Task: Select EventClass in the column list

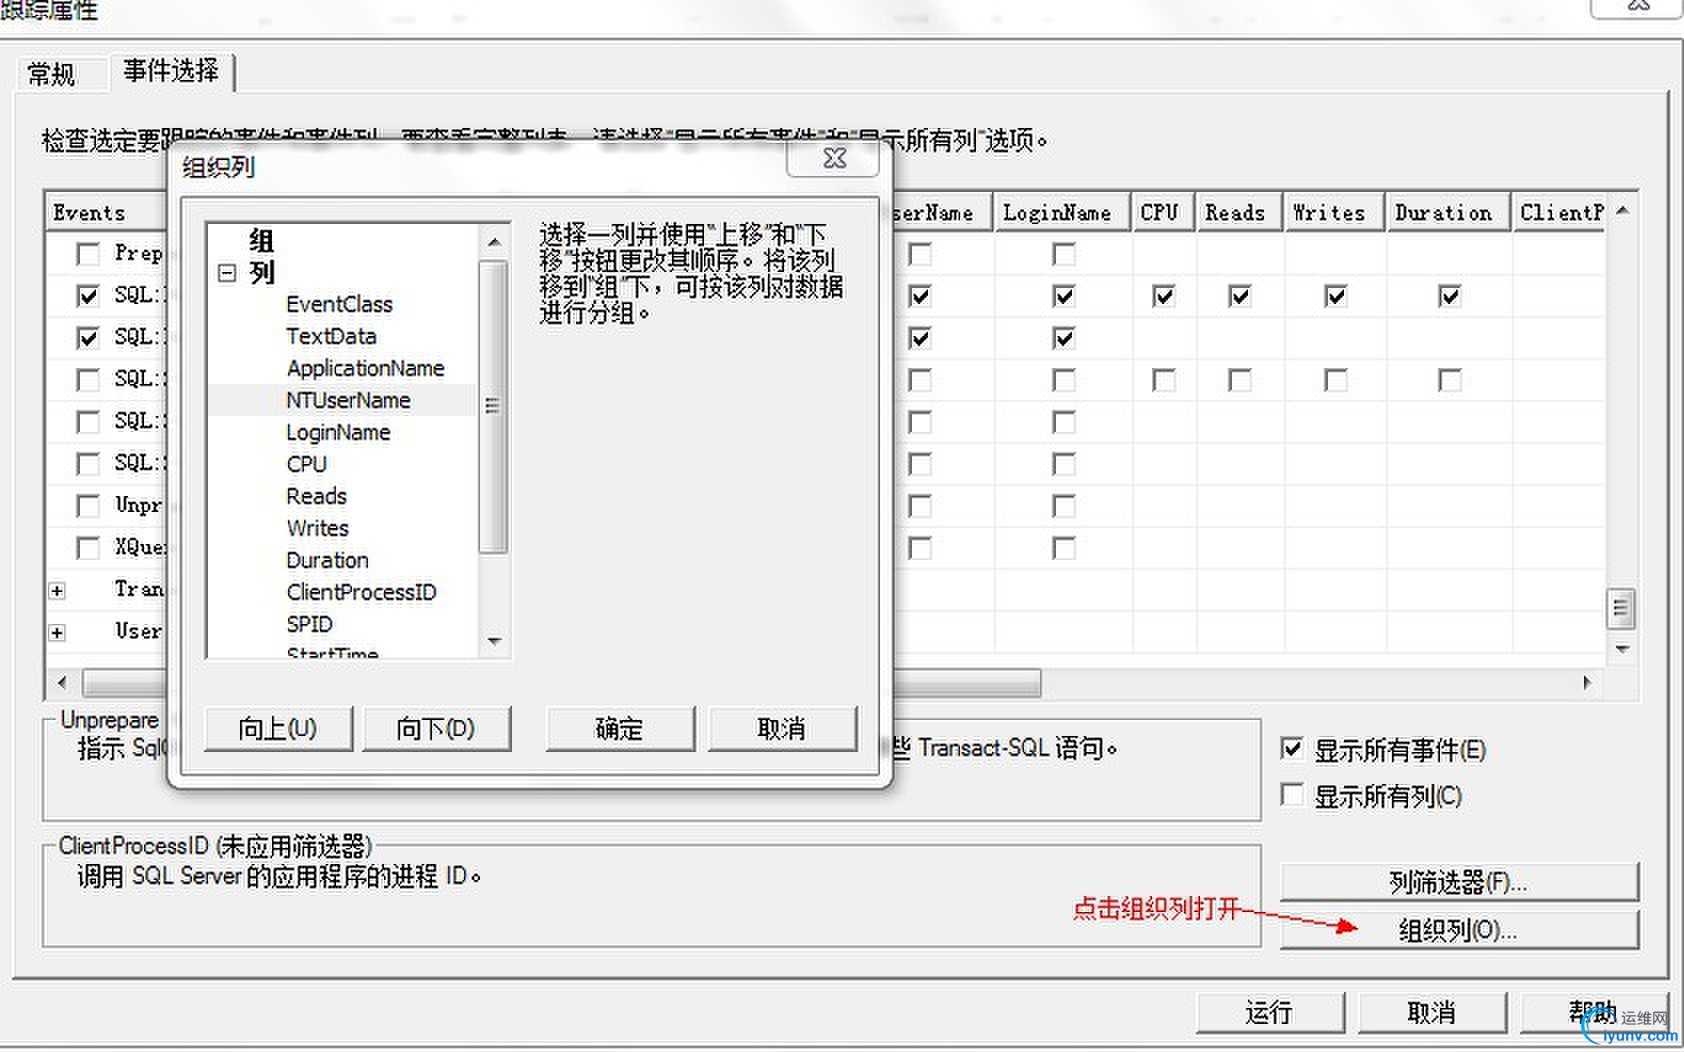Action: click(x=339, y=304)
